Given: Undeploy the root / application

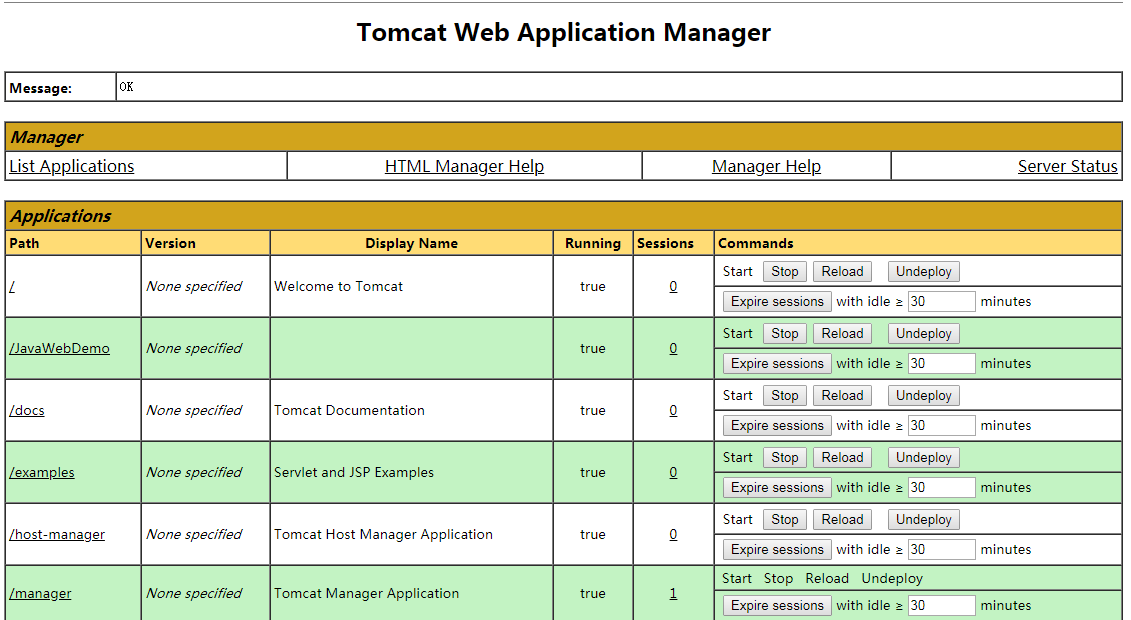Looking at the screenshot, I should [924, 272].
